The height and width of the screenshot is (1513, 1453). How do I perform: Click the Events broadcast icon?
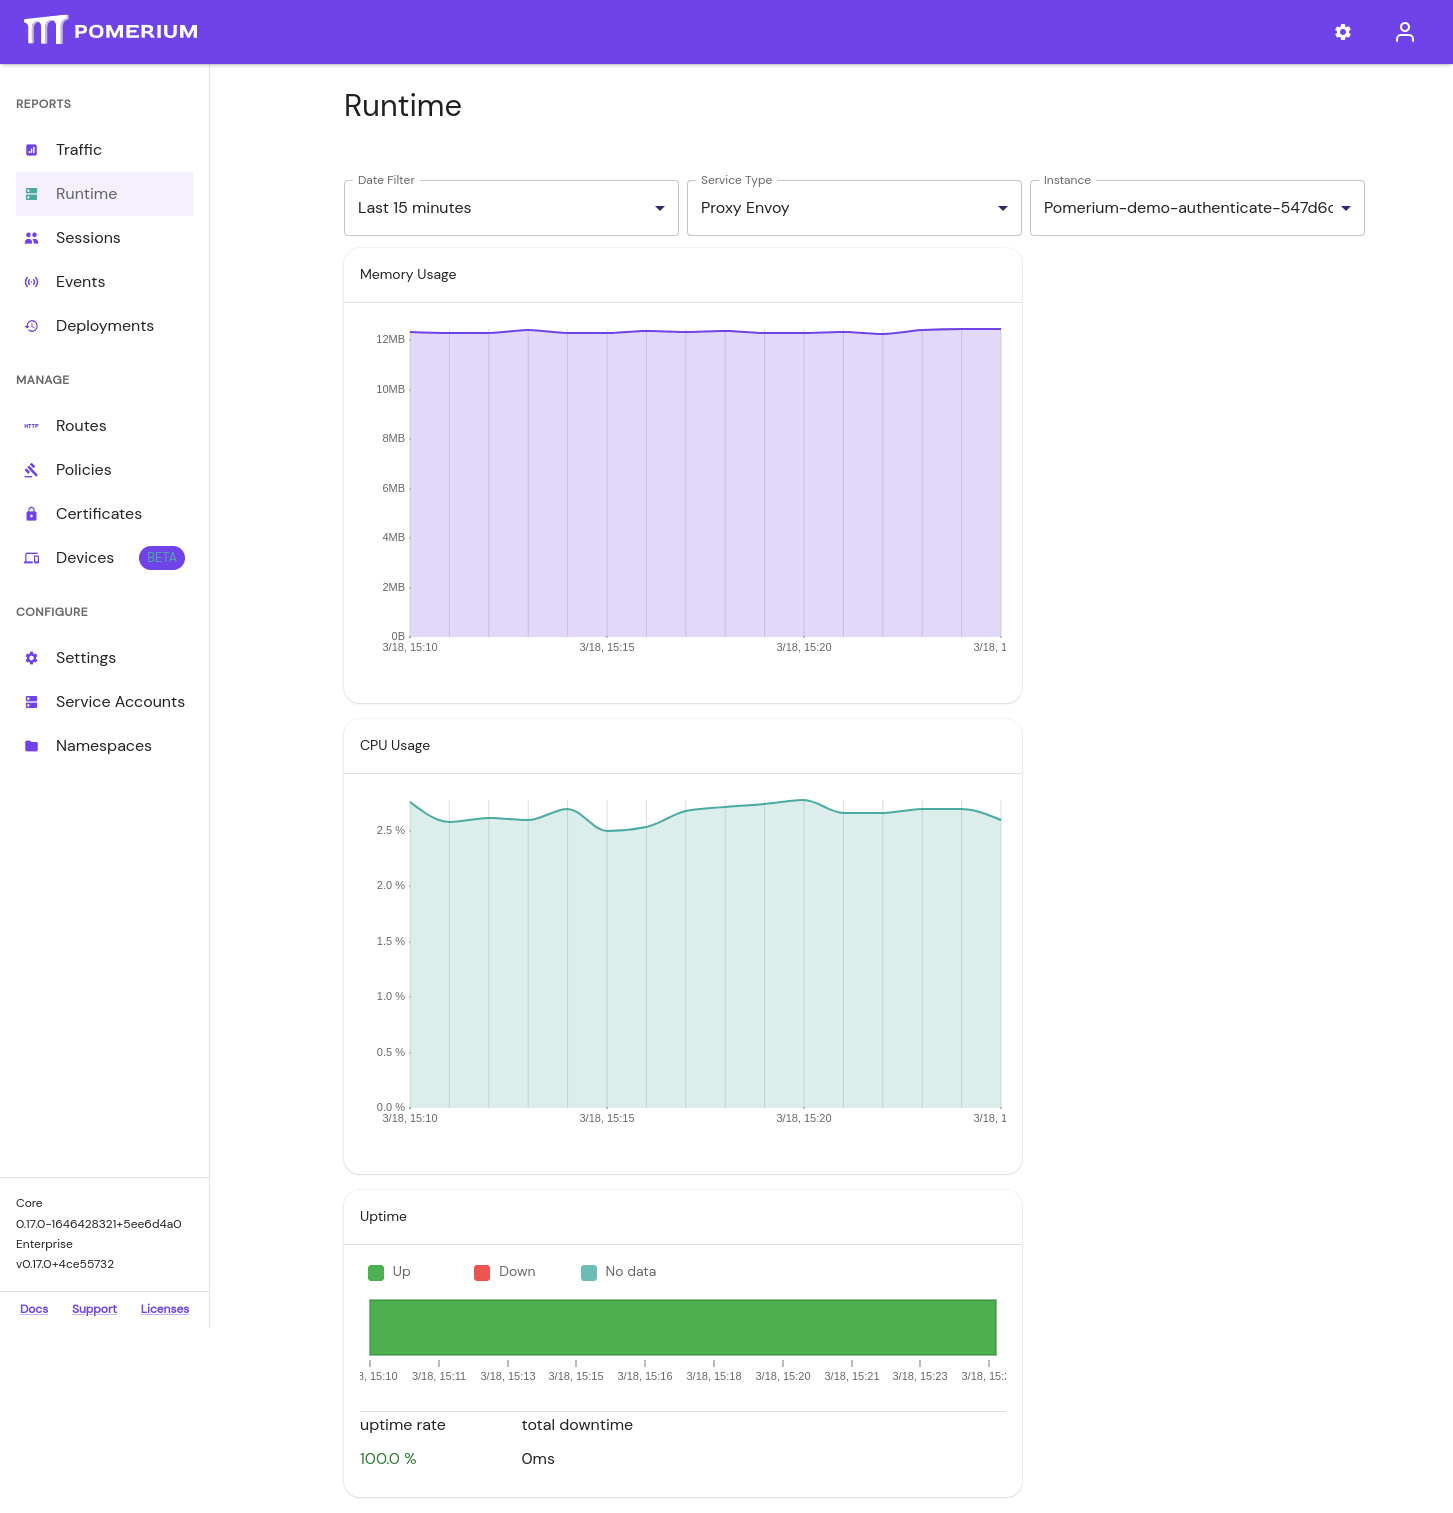pos(32,282)
